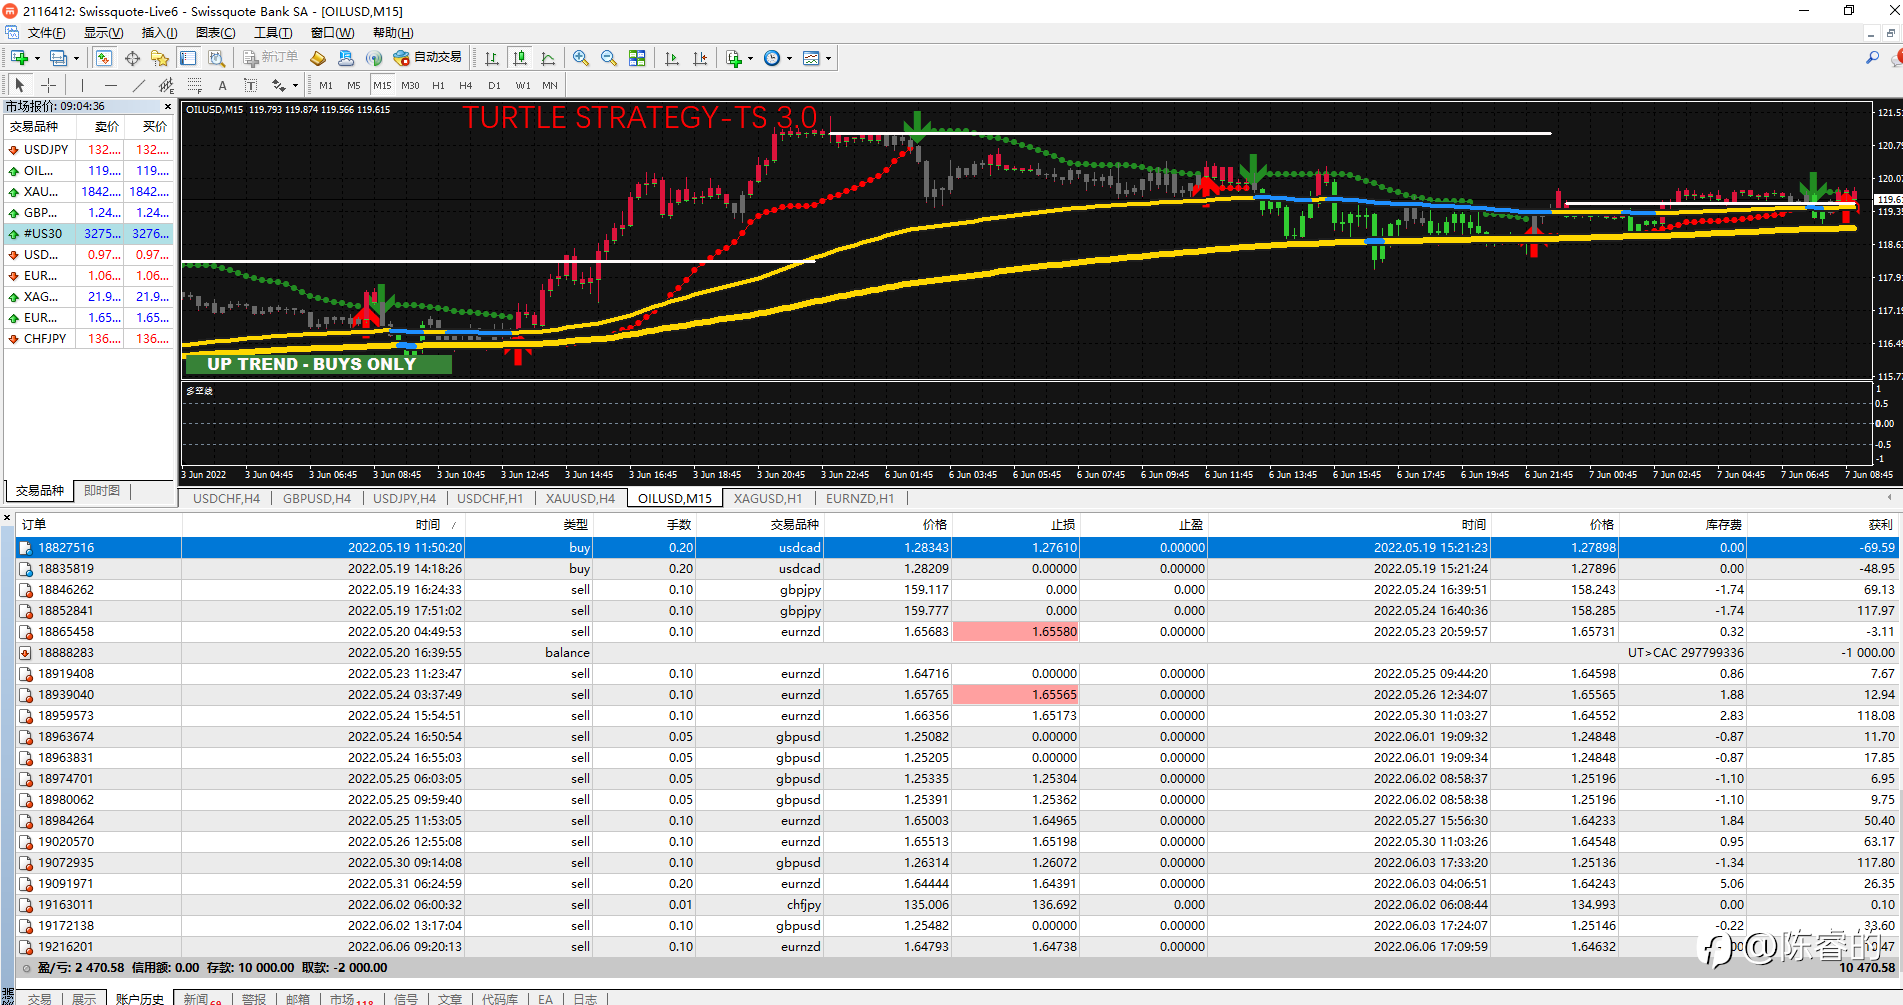Image resolution: width=1903 pixels, height=1005 pixels.
Task: Open the 帮助(H) menu
Action: (393, 33)
